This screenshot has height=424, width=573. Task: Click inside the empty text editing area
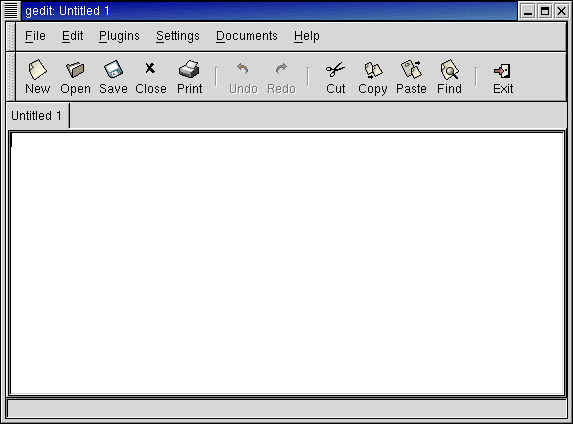click(x=287, y=263)
